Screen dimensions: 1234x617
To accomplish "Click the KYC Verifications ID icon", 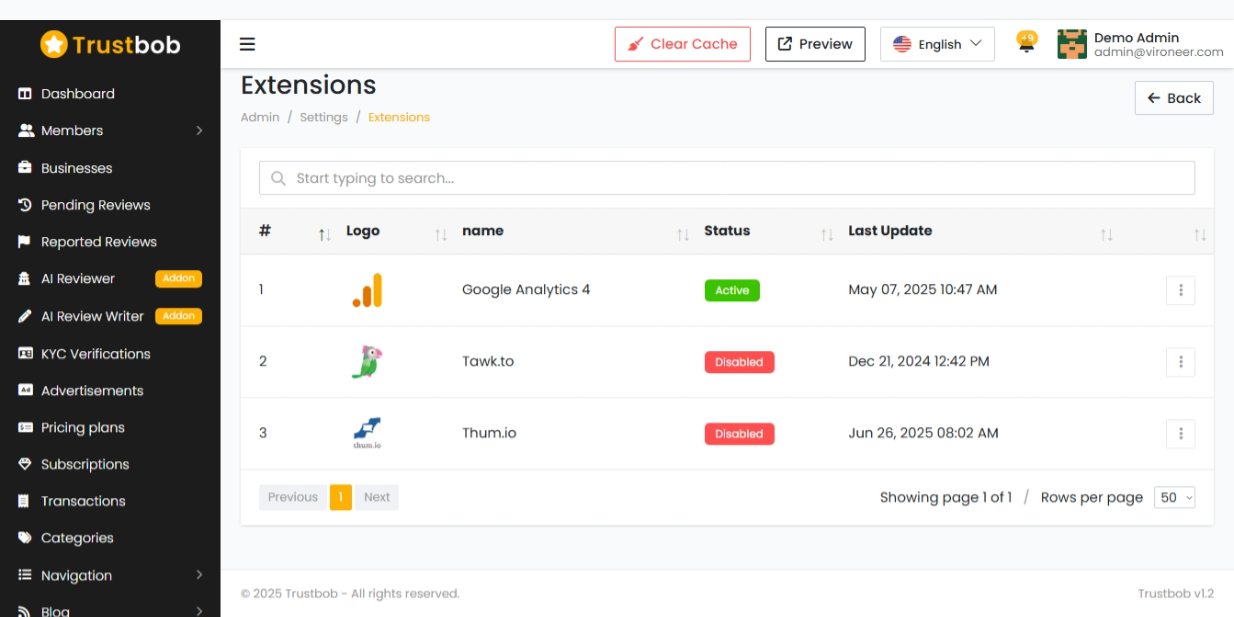I will coord(25,354).
